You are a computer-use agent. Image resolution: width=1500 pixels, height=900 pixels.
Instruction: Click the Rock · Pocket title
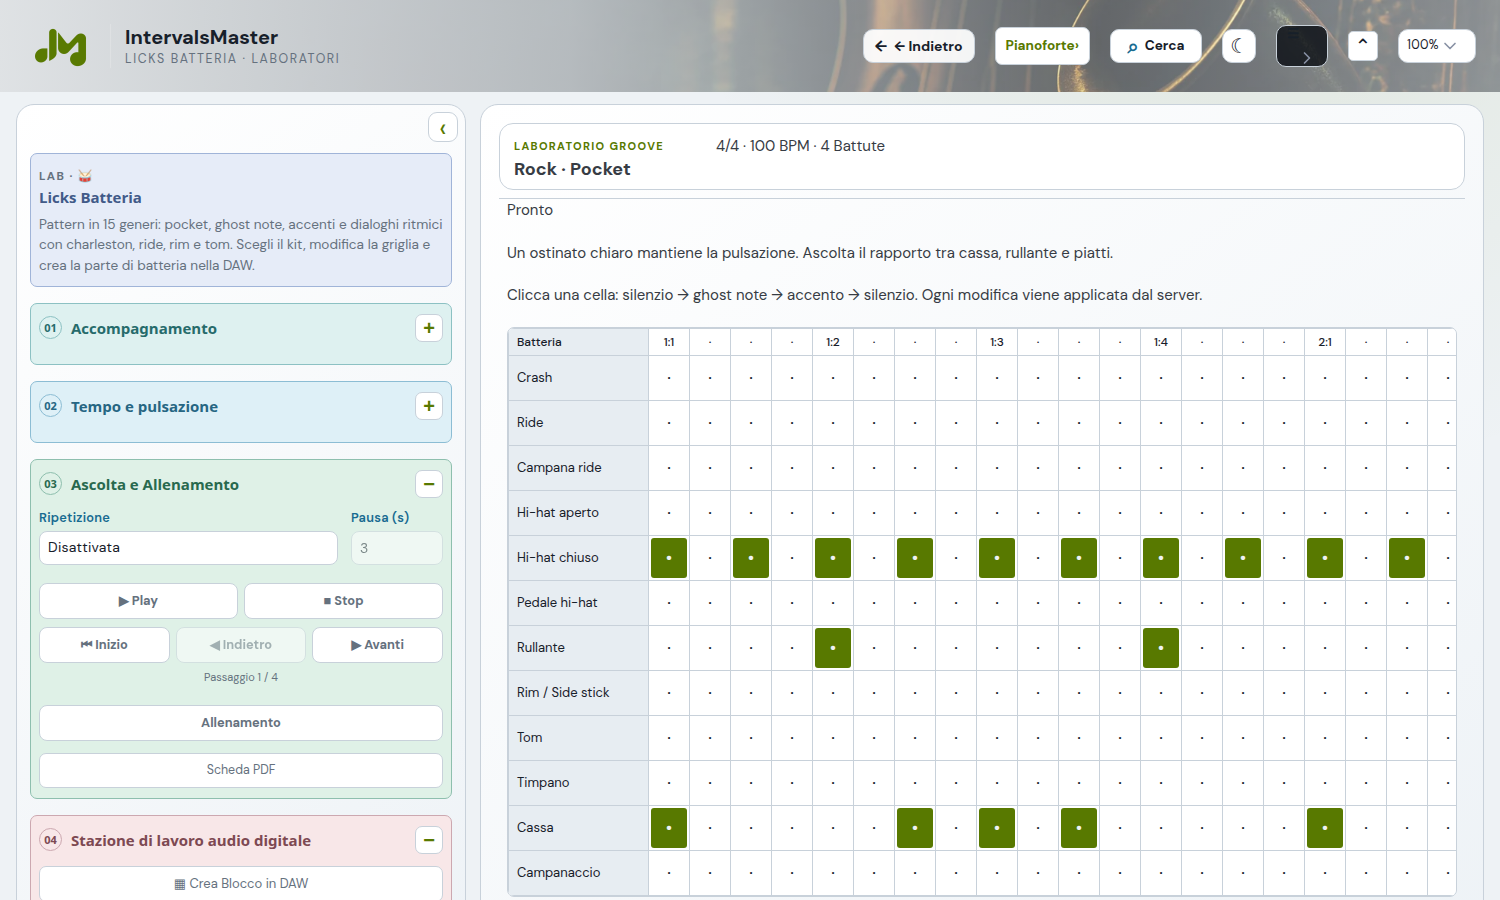[572, 170]
